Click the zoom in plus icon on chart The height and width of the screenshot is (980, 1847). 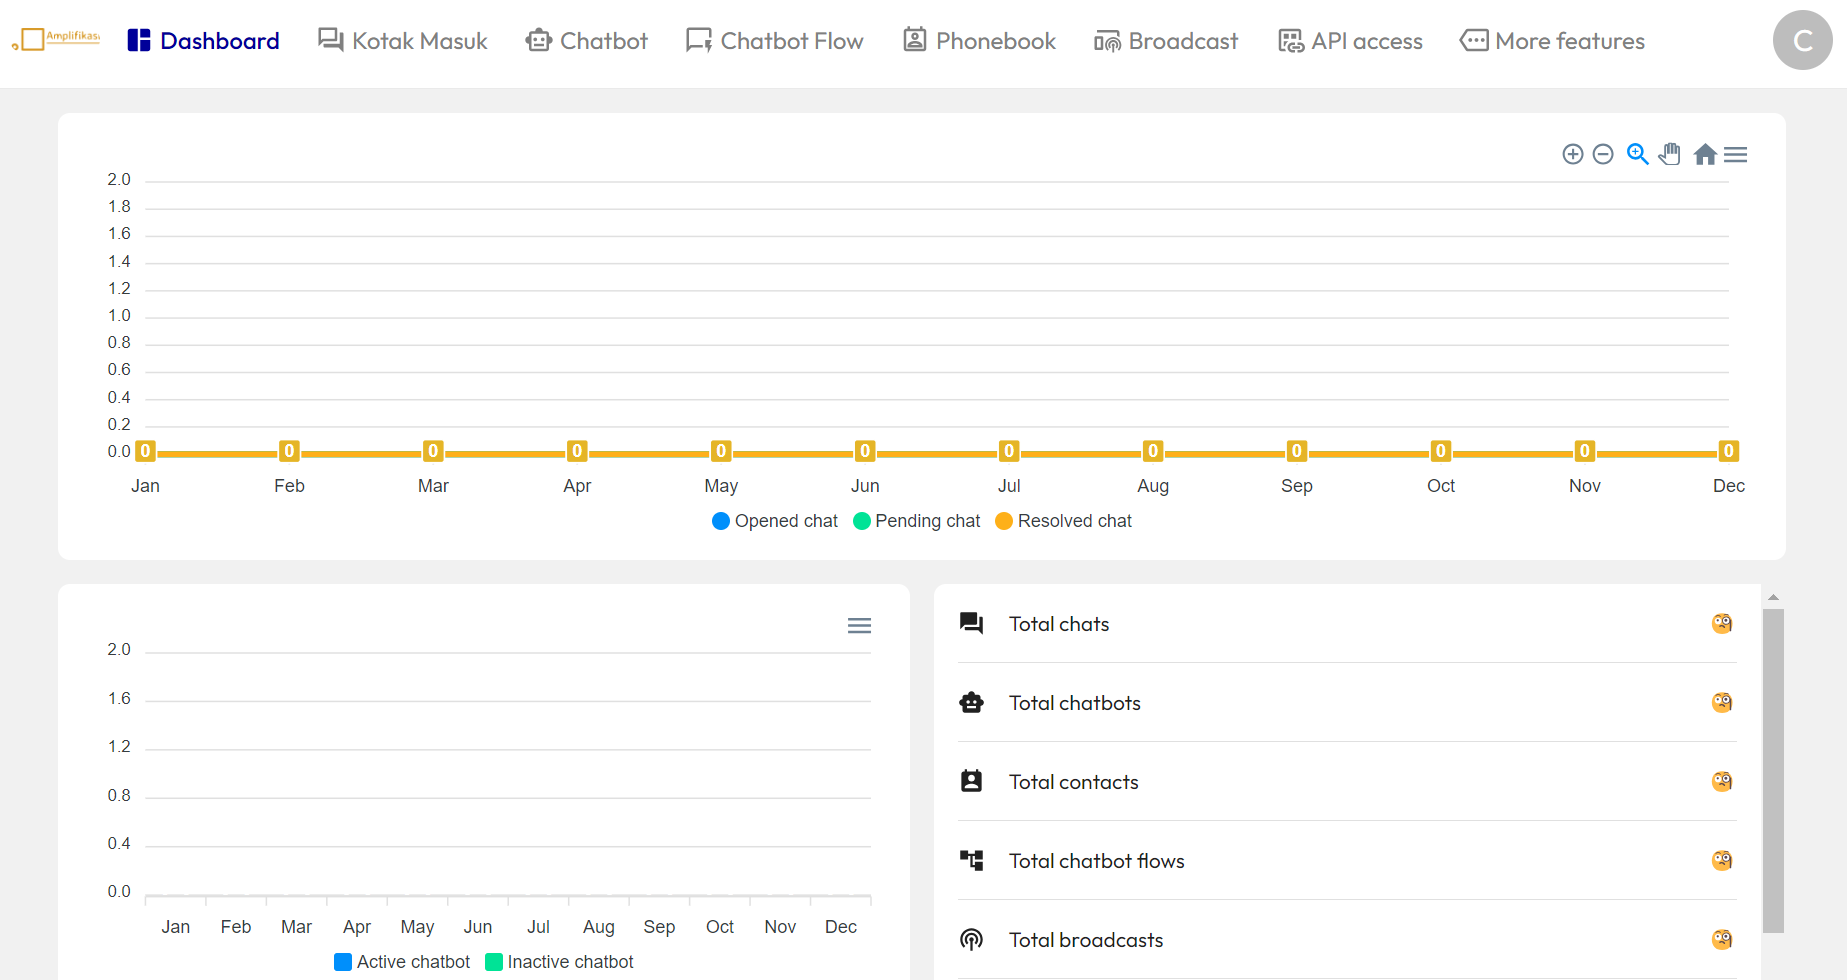point(1572,154)
